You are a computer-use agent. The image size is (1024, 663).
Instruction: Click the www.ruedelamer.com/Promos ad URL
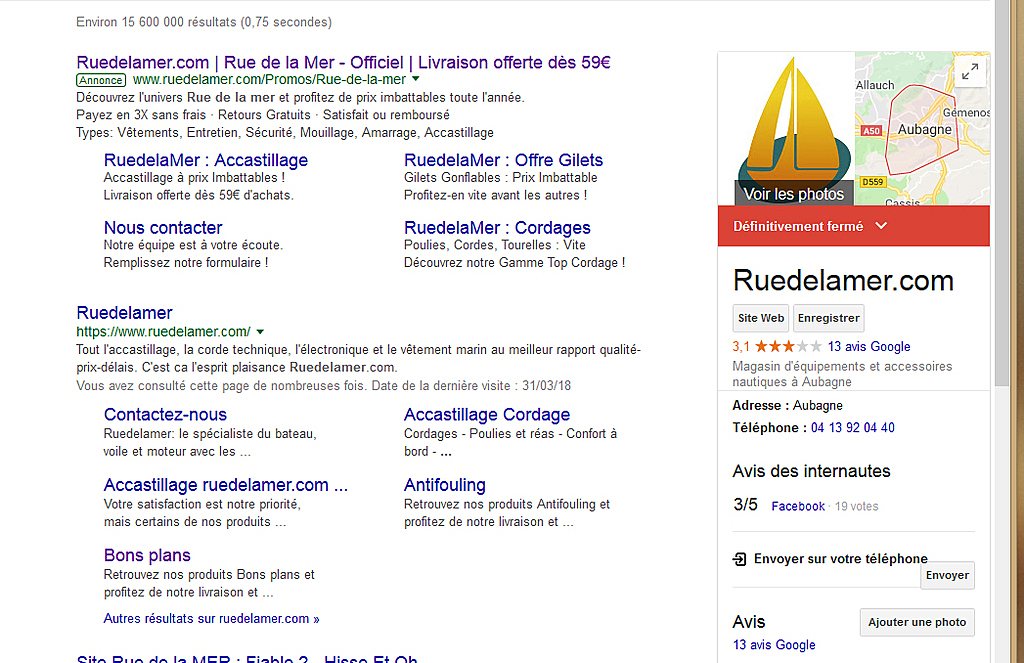pyautogui.click(x=269, y=80)
